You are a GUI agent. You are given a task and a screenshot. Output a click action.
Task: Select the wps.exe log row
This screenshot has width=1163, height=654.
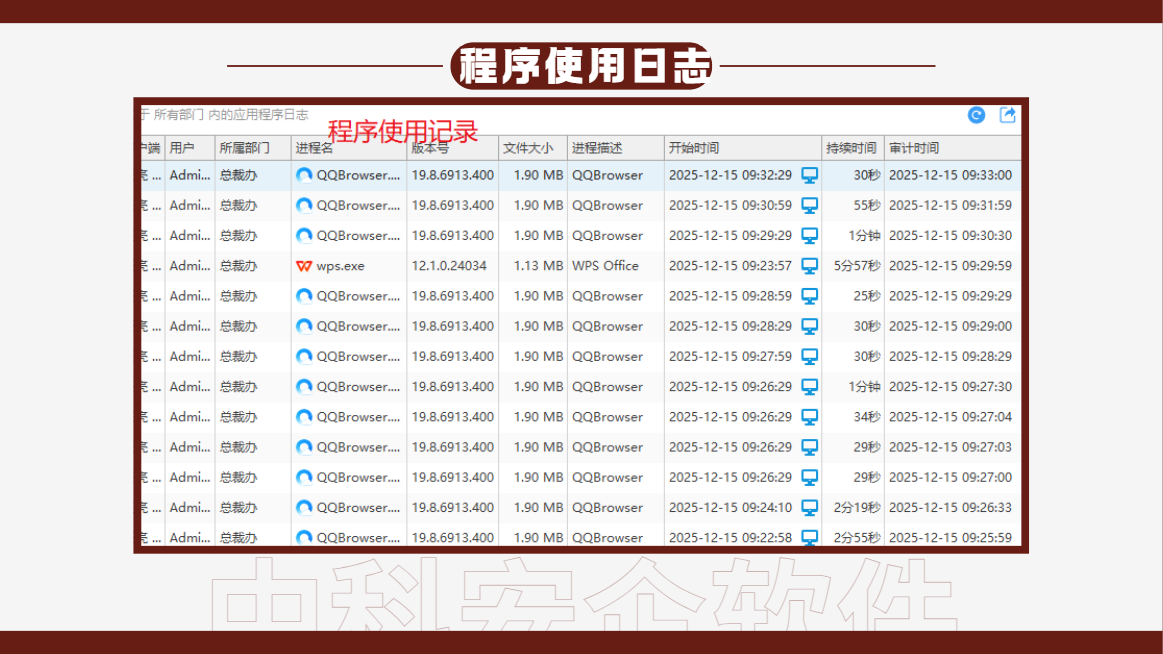point(581,266)
